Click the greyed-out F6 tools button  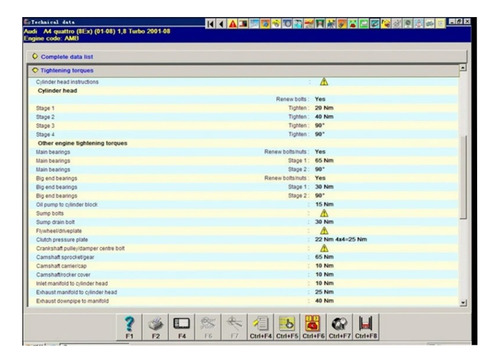208,327
